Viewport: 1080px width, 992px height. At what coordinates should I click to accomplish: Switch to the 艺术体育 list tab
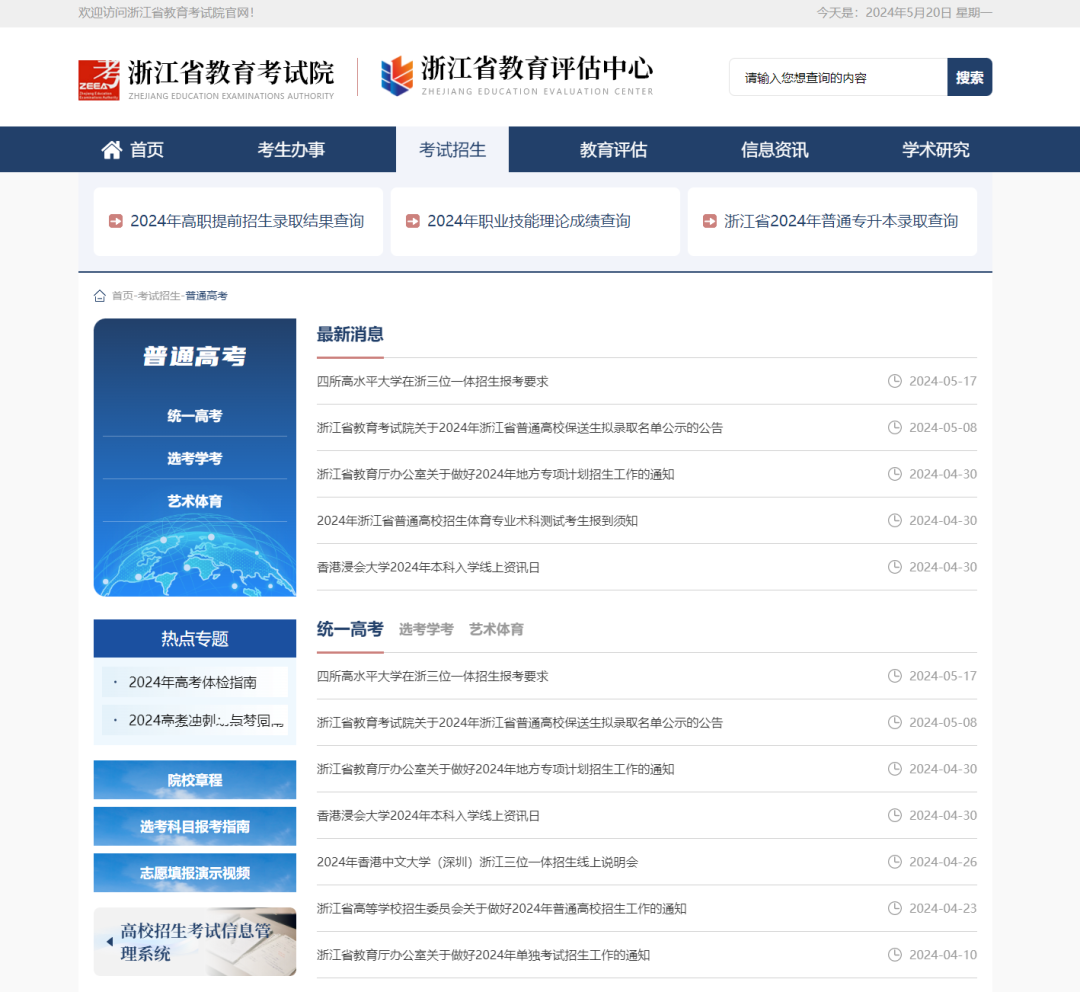click(x=496, y=629)
